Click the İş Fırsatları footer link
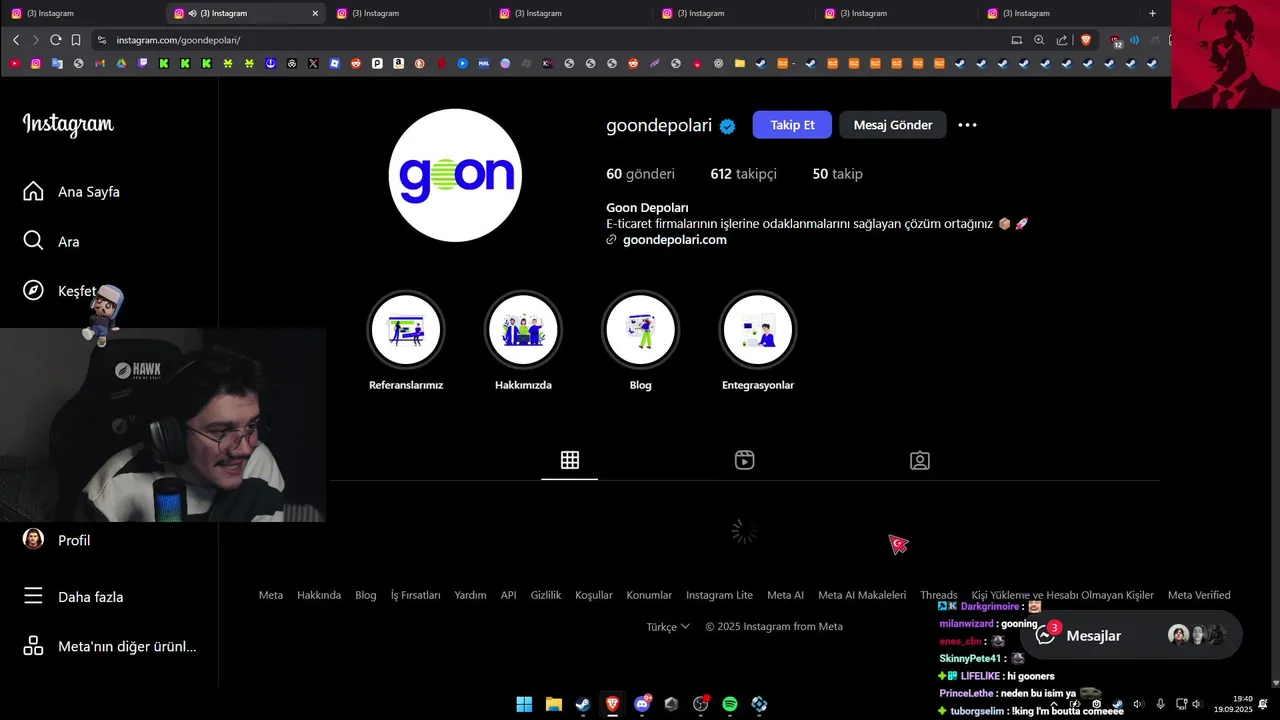This screenshot has height=720, width=1280. [x=415, y=595]
